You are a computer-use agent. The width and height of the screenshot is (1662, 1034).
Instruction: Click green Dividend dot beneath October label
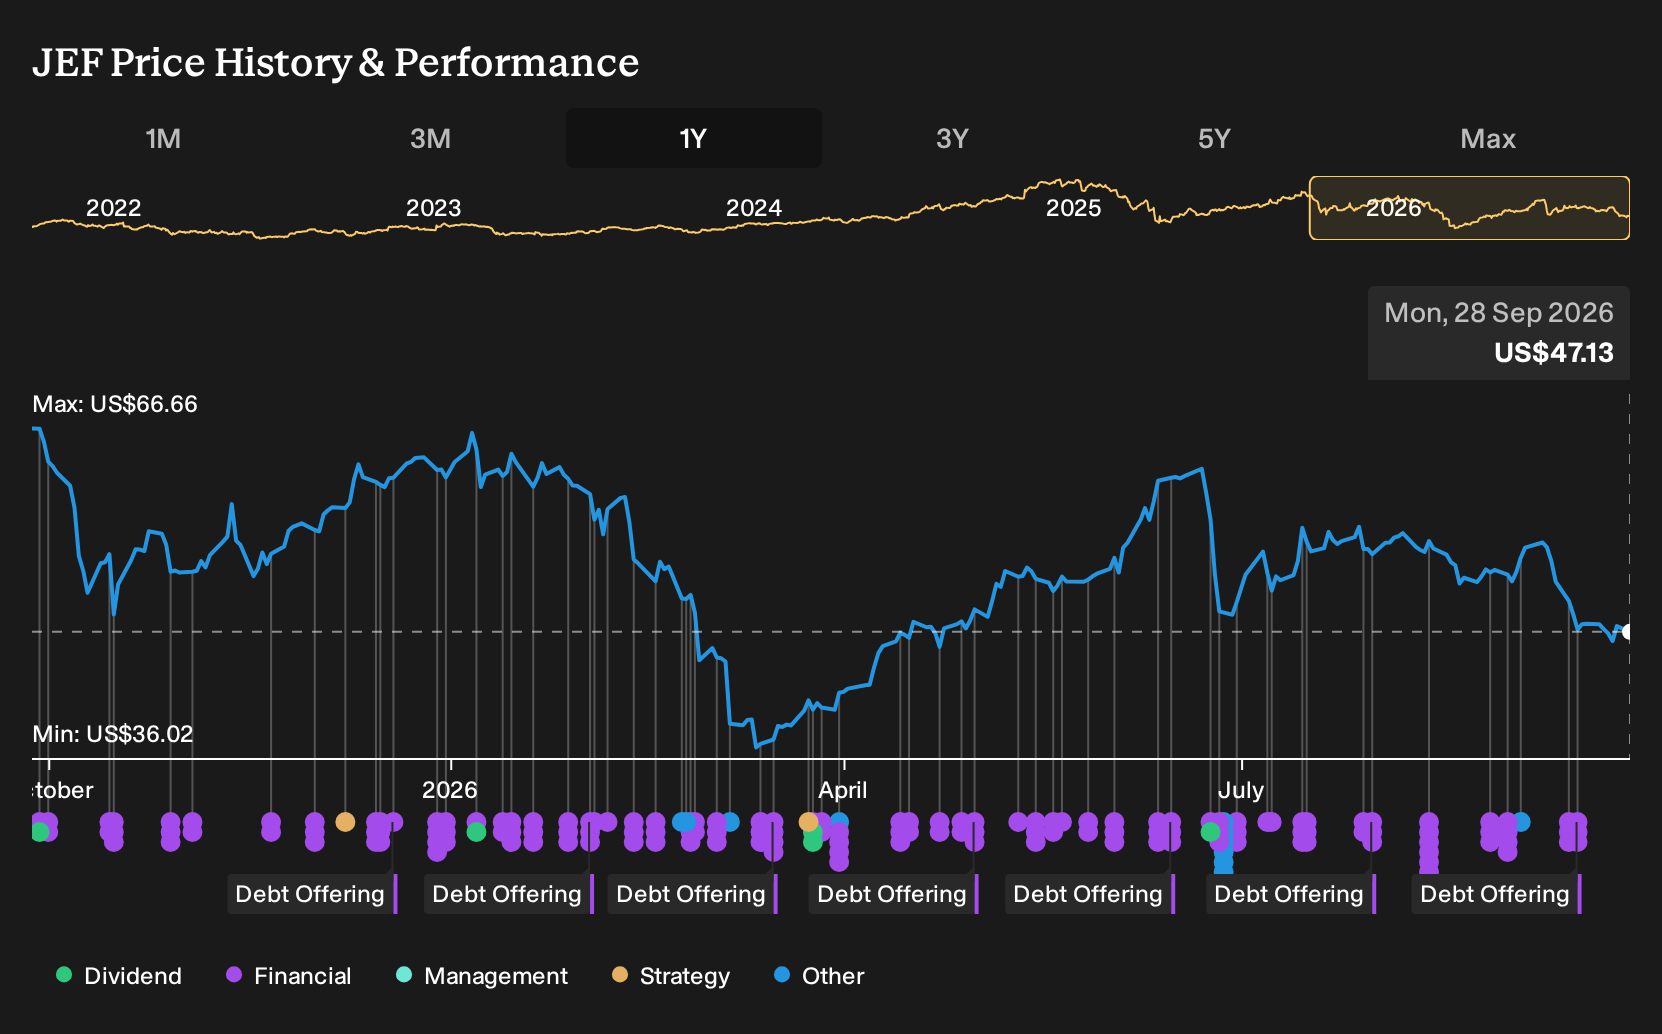pyautogui.click(x=40, y=831)
